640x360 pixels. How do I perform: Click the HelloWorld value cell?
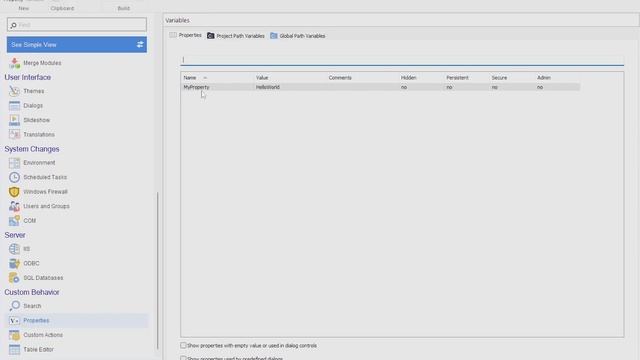[x=268, y=87]
